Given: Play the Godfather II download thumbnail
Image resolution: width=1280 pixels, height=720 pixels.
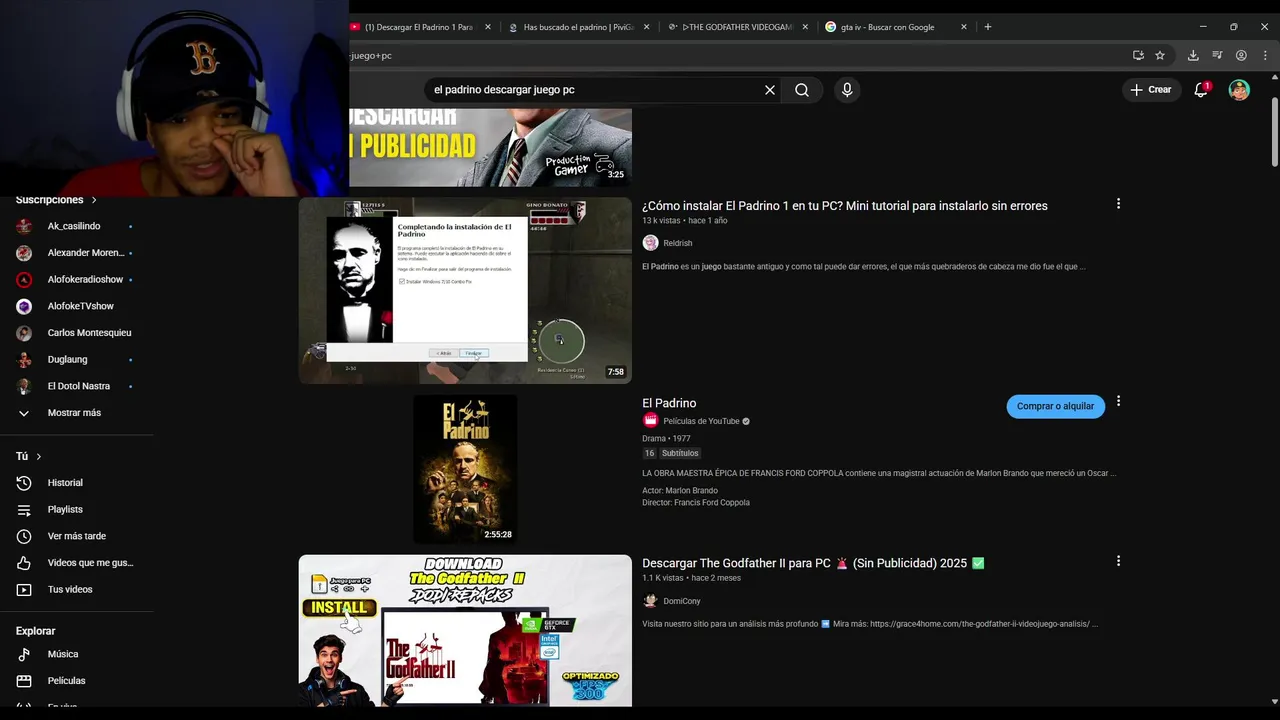Looking at the screenshot, I should [465, 631].
